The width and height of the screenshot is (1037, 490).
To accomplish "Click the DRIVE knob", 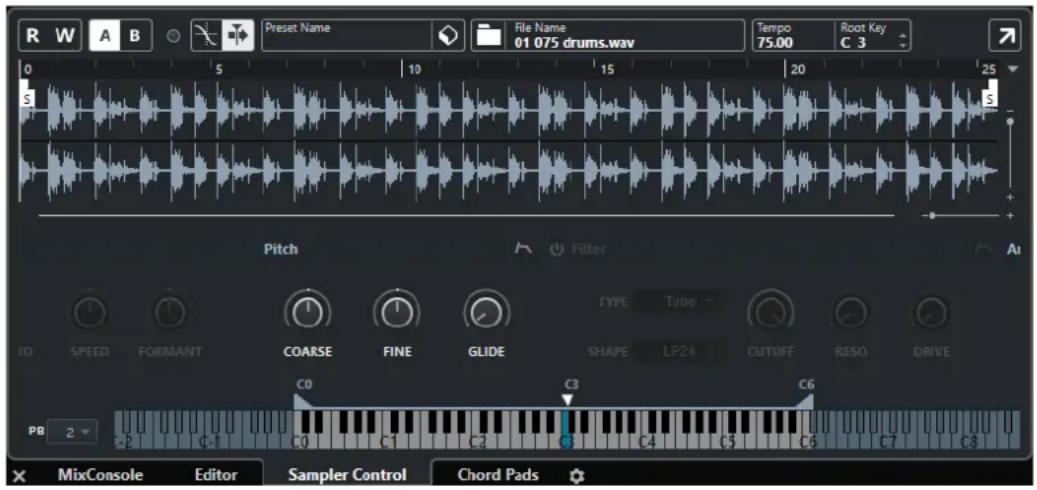I will (x=931, y=312).
